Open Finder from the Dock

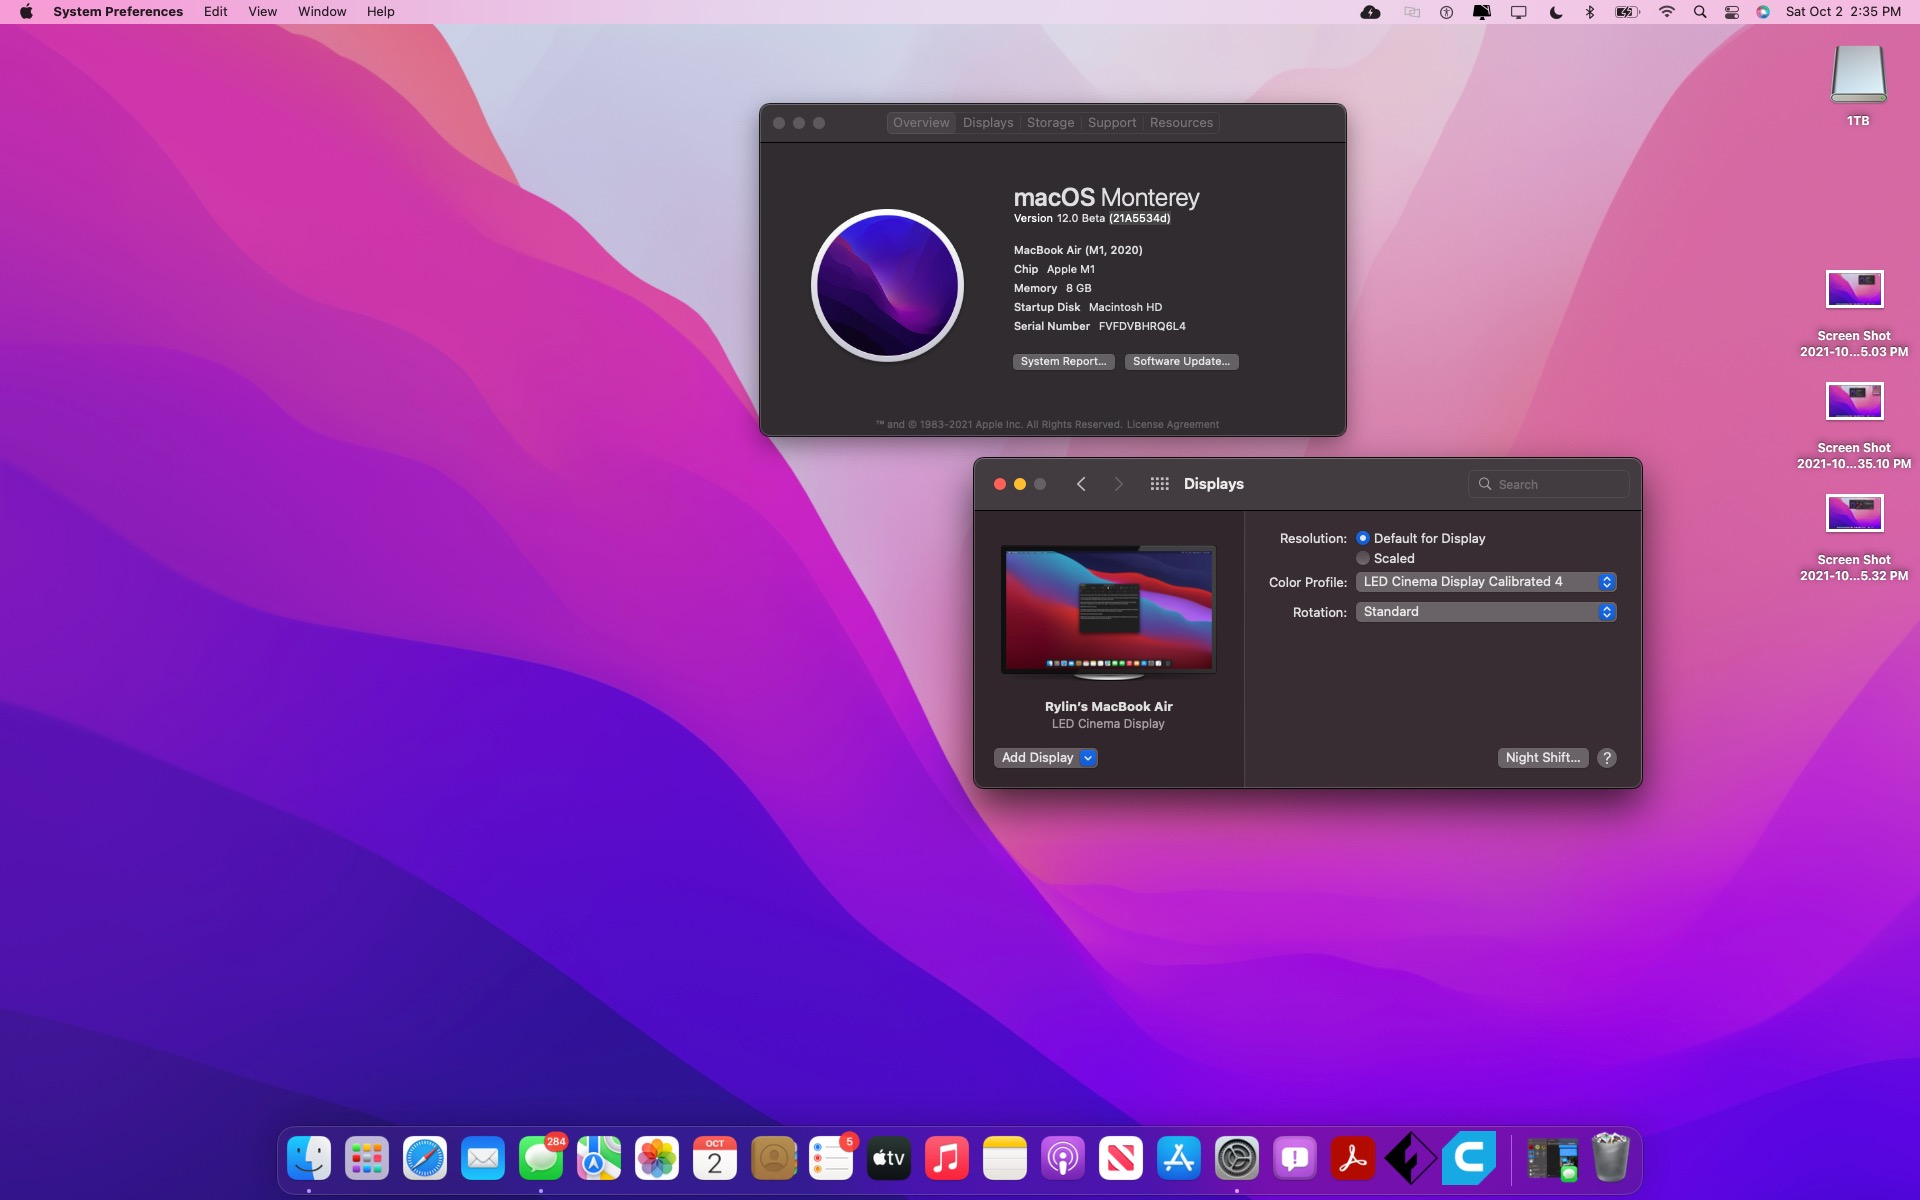[309, 1159]
